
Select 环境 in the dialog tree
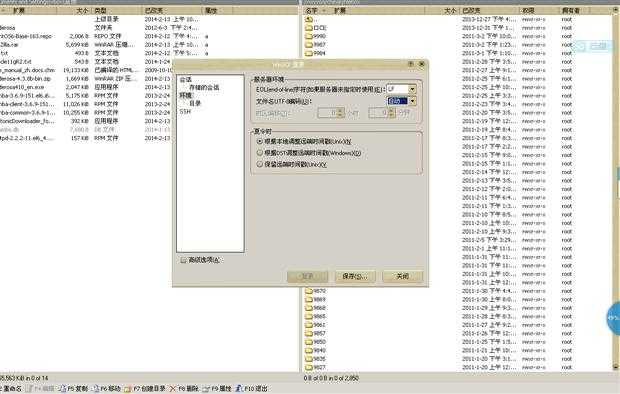click(185, 95)
